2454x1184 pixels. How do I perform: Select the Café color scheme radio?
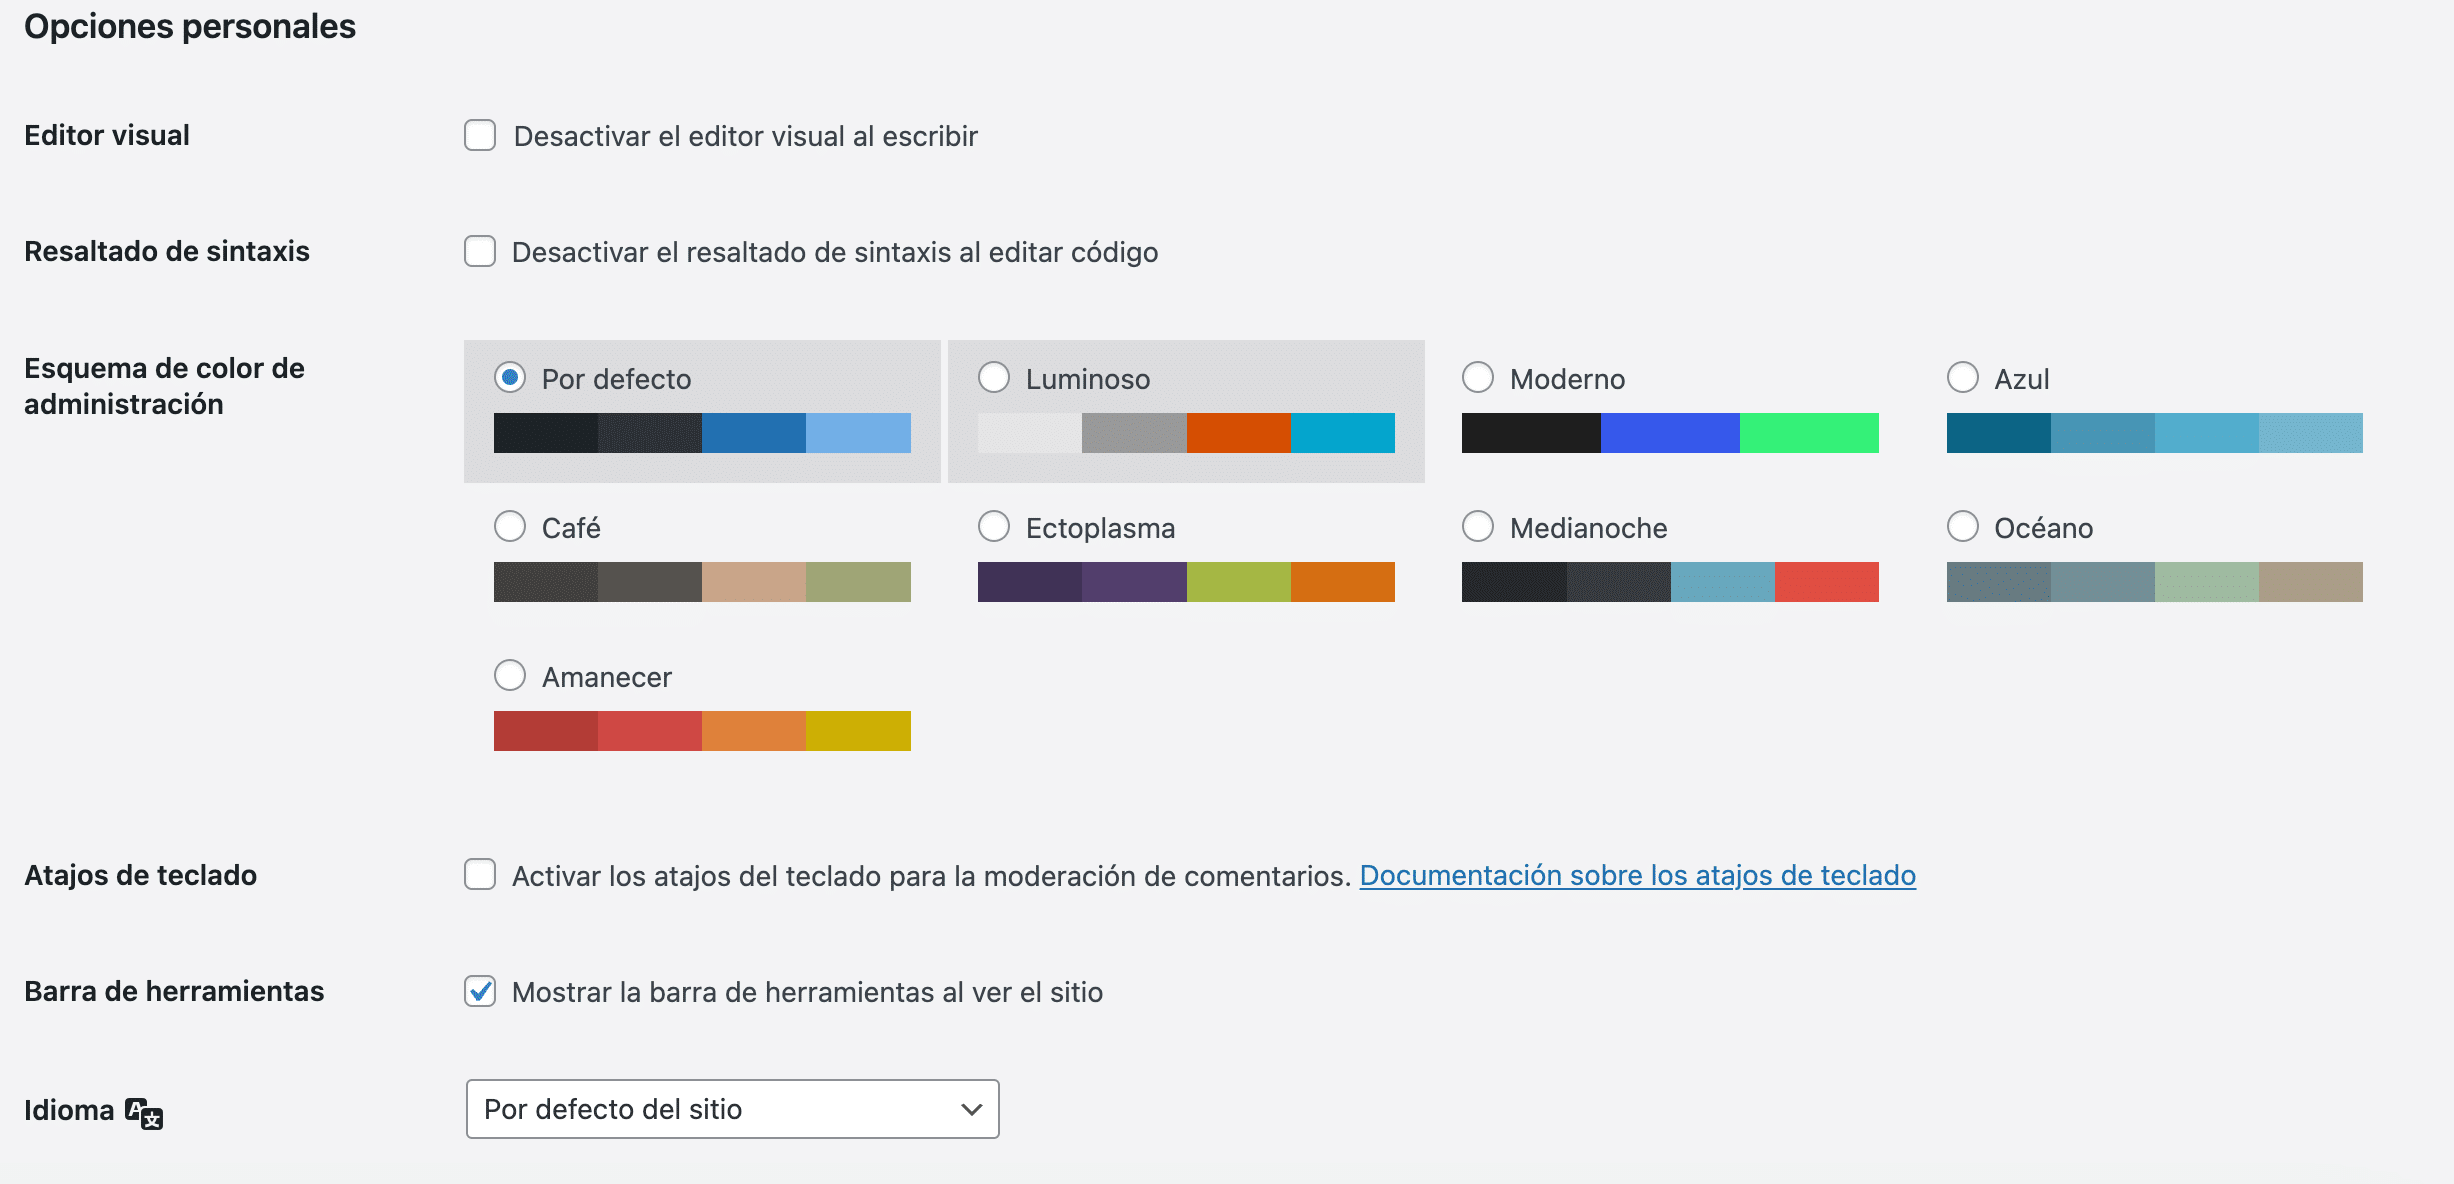510,527
